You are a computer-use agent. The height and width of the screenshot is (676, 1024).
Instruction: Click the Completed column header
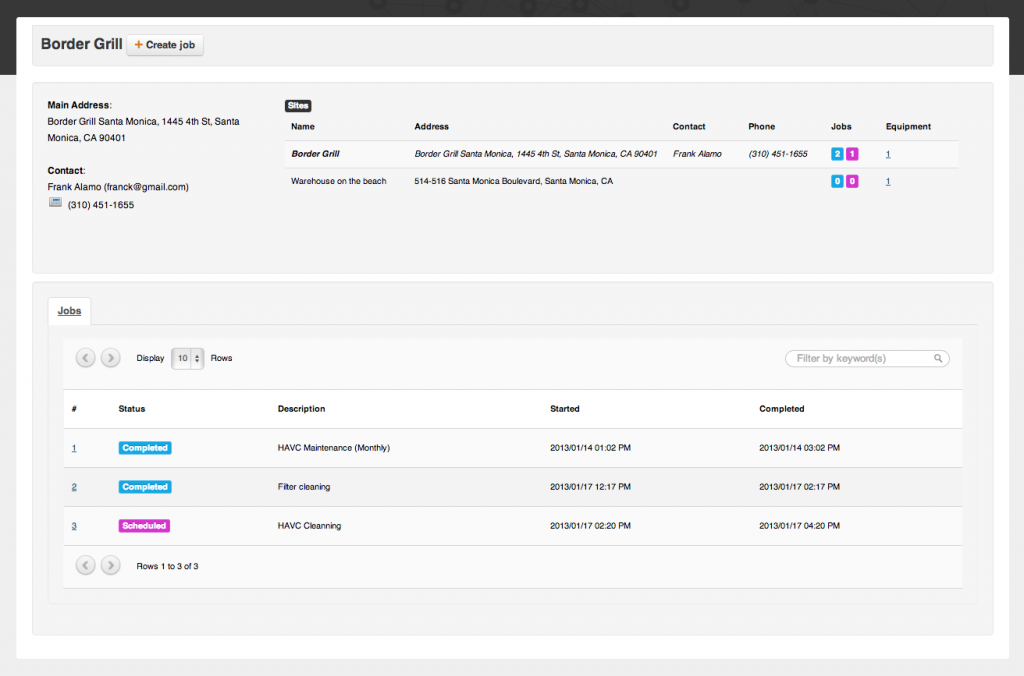tap(782, 409)
